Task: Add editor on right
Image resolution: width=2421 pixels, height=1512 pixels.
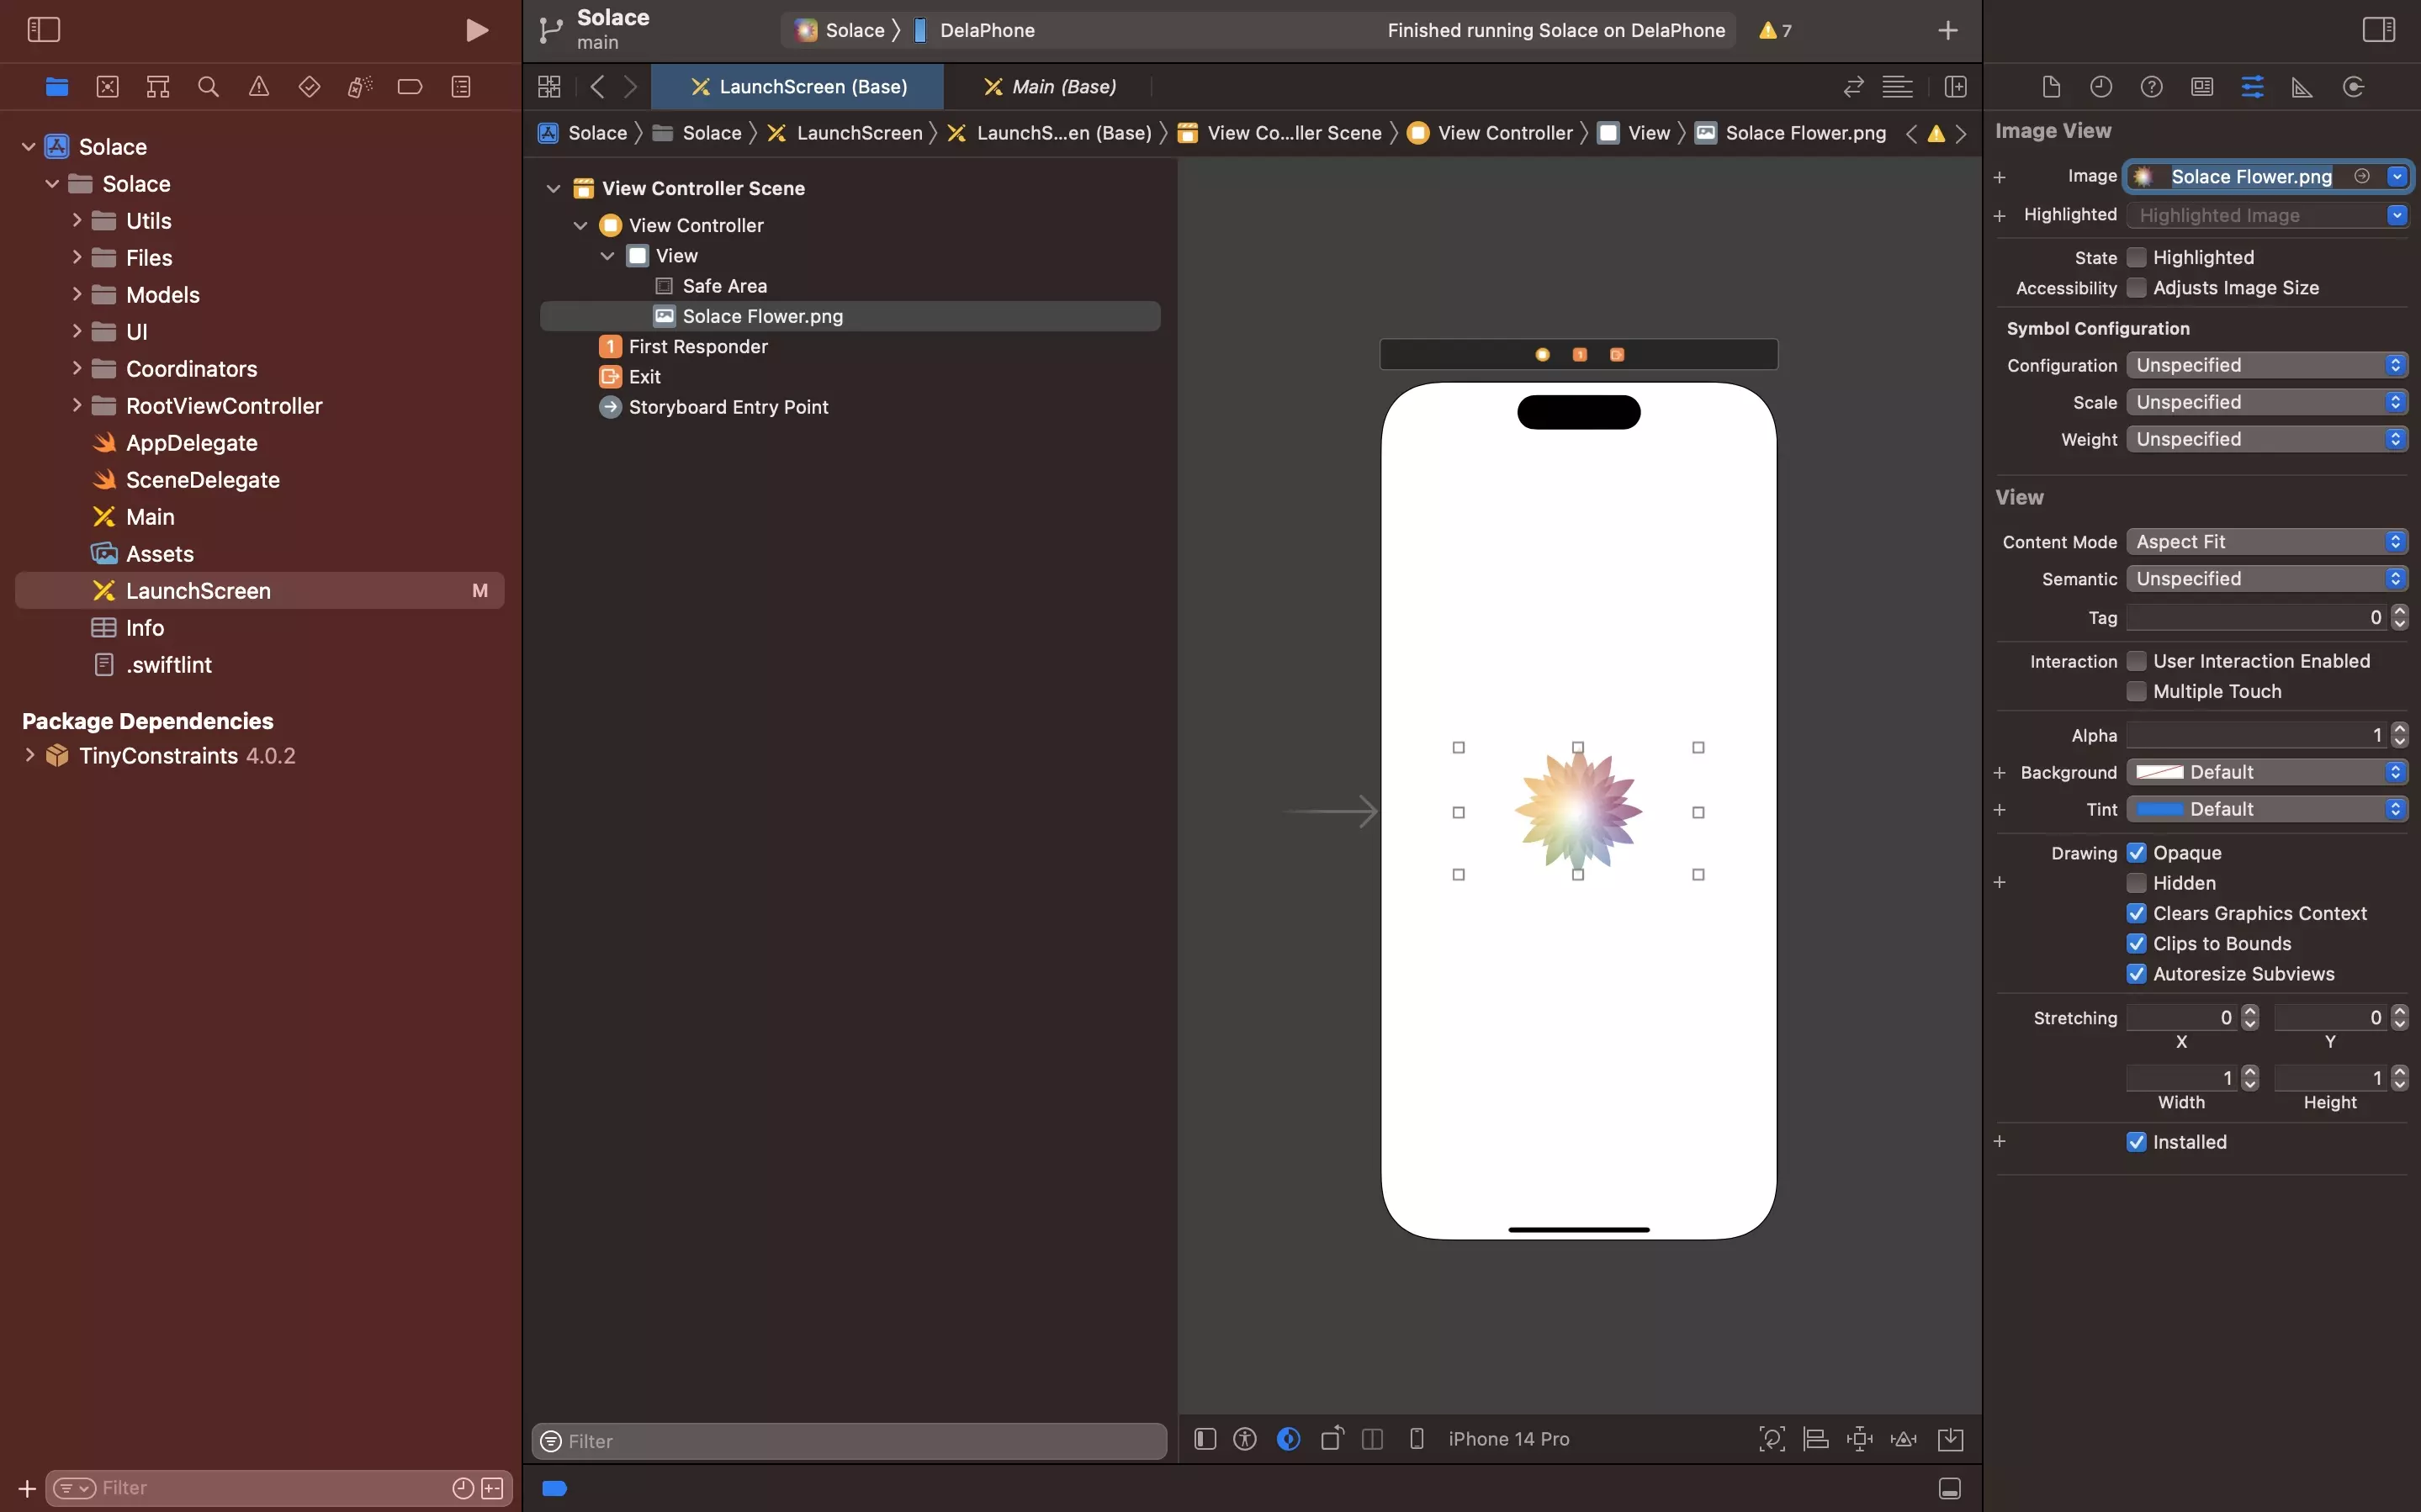Action: click(1956, 87)
